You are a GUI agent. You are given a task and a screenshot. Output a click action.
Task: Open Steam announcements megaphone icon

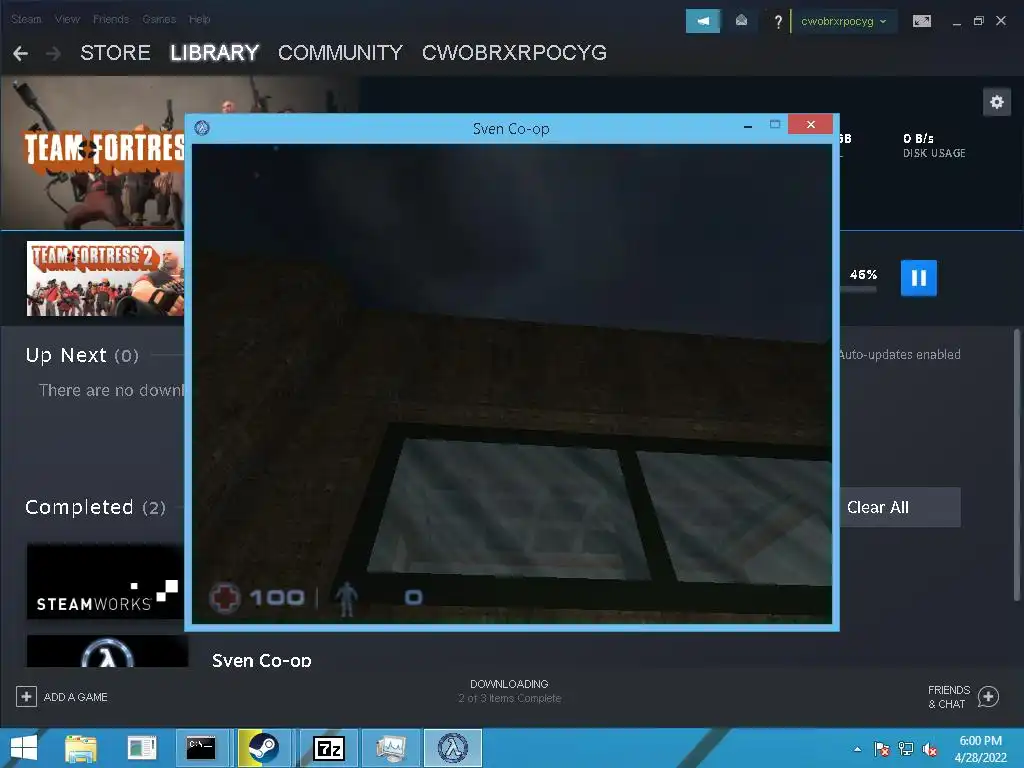(x=703, y=21)
